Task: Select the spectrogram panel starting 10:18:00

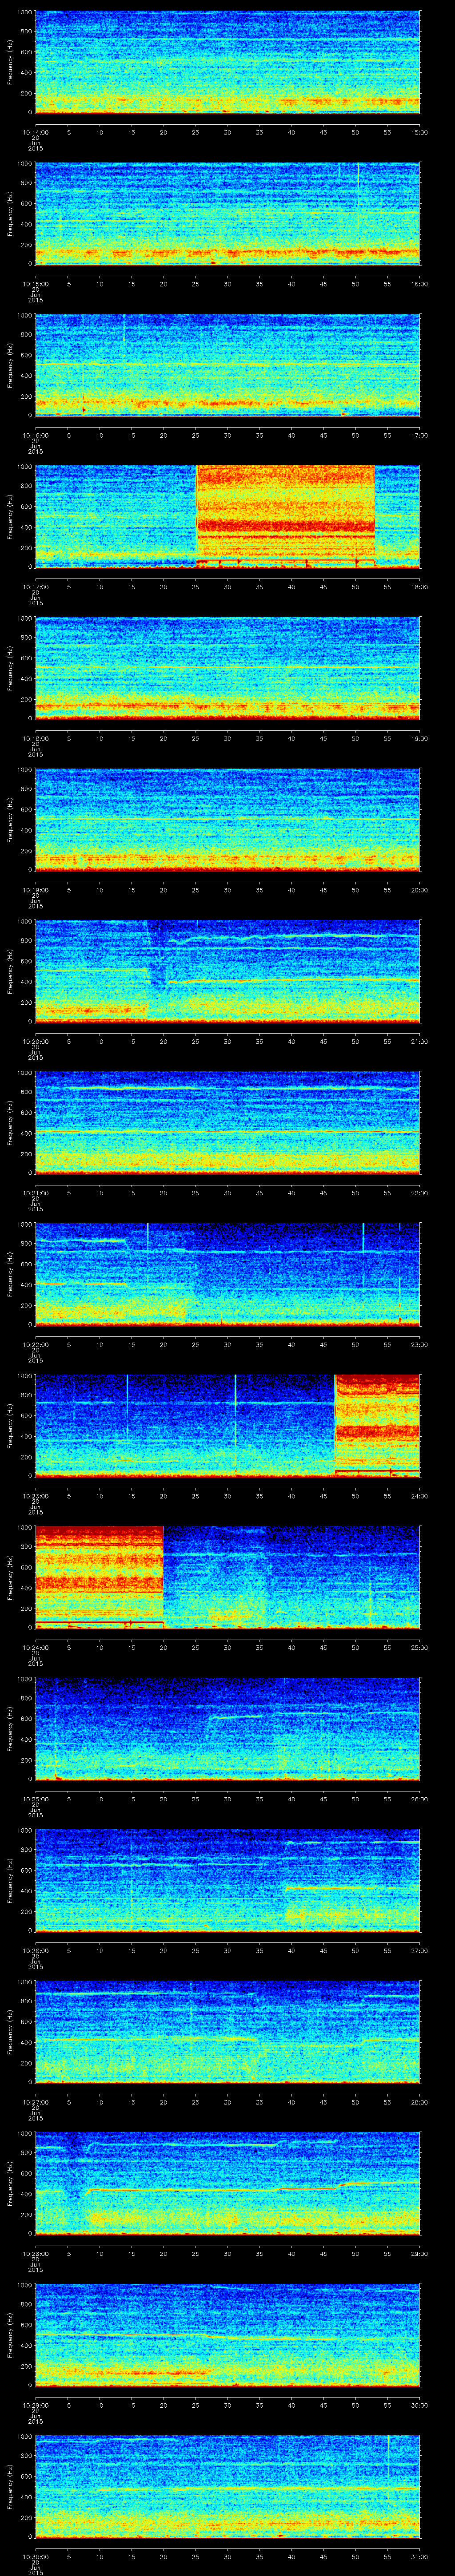Action: [227, 668]
